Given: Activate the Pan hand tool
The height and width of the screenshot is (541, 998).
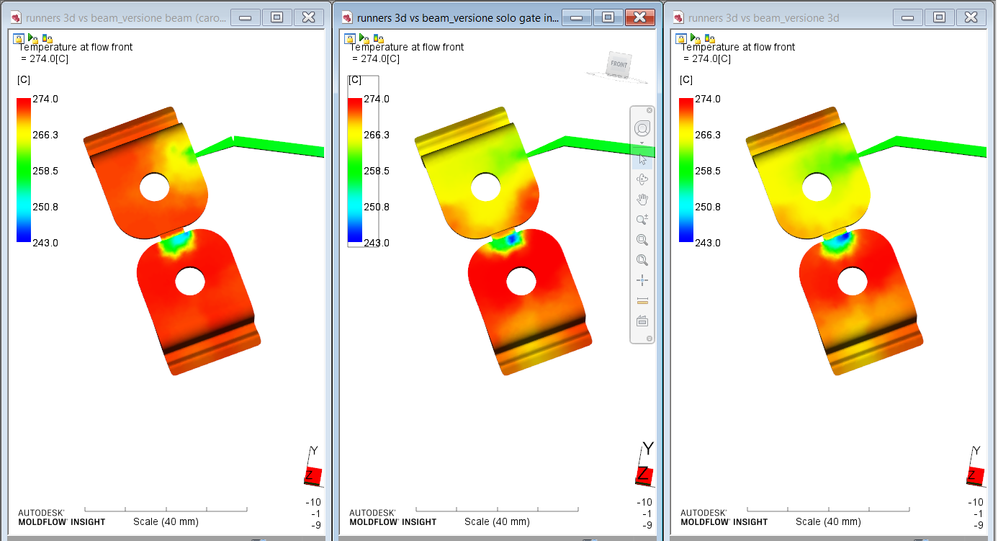Looking at the screenshot, I should tap(642, 199).
